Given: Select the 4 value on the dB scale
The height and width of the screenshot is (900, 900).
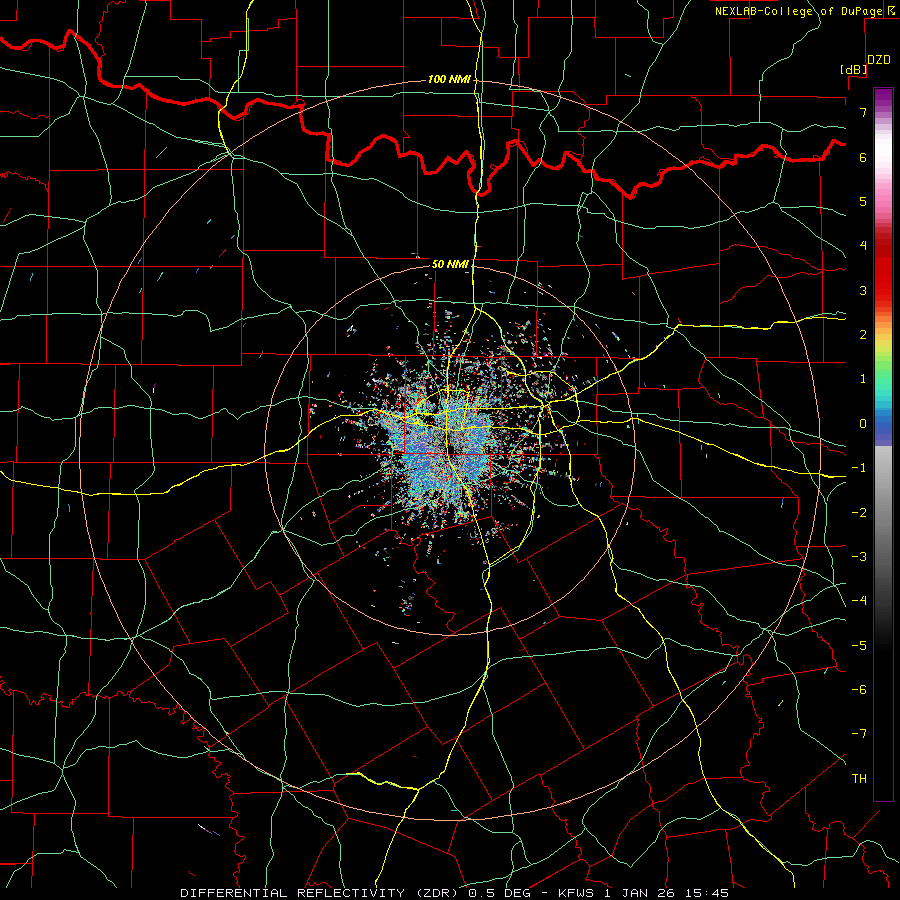Looking at the screenshot, I should tap(863, 246).
